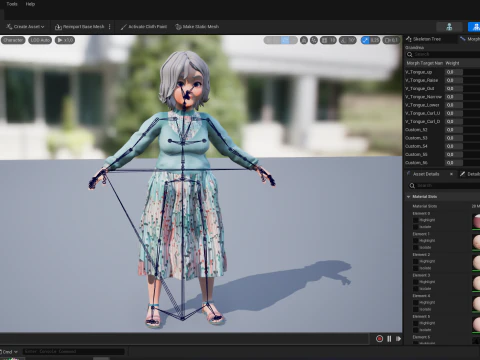480x360 pixels.
Task: Switch to the Skeleton editor mode icon
Action: [x=449, y=27]
